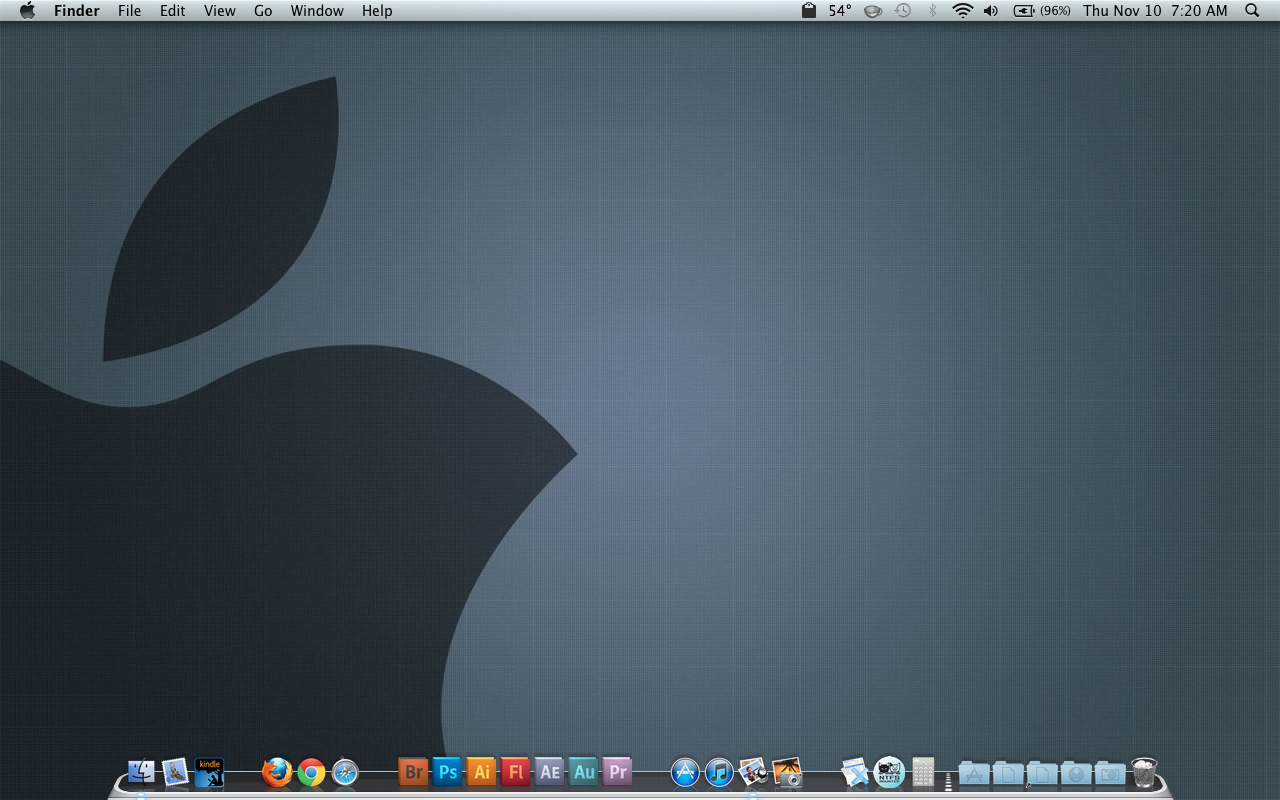Open Calculator from the Dock

[923, 772]
